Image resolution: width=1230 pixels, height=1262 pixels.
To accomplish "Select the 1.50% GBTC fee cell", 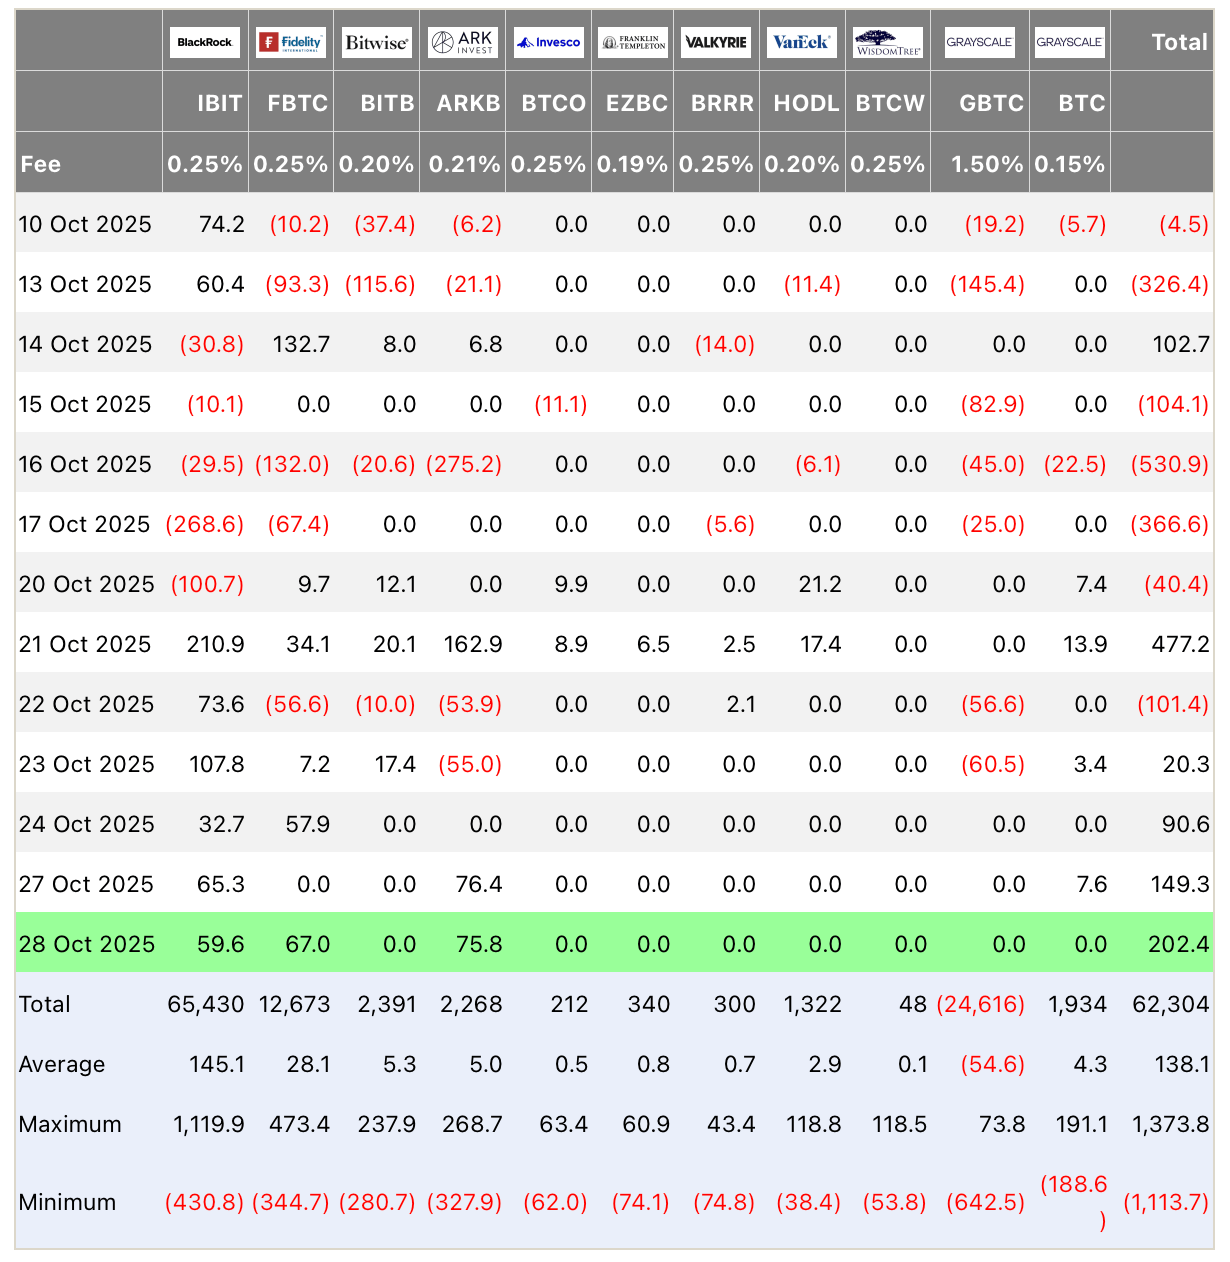I will click(987, 164).
